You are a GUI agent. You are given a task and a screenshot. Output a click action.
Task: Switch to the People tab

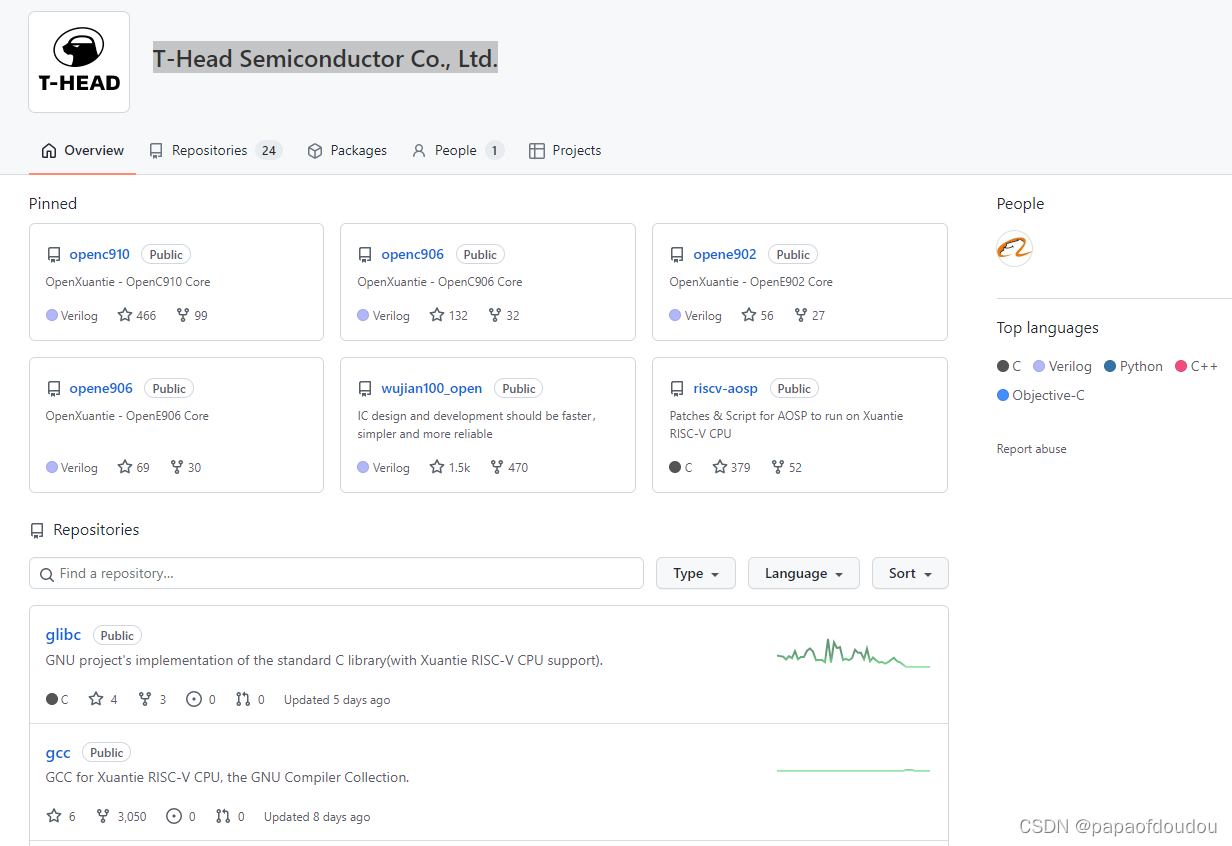[x=457, y=150]
